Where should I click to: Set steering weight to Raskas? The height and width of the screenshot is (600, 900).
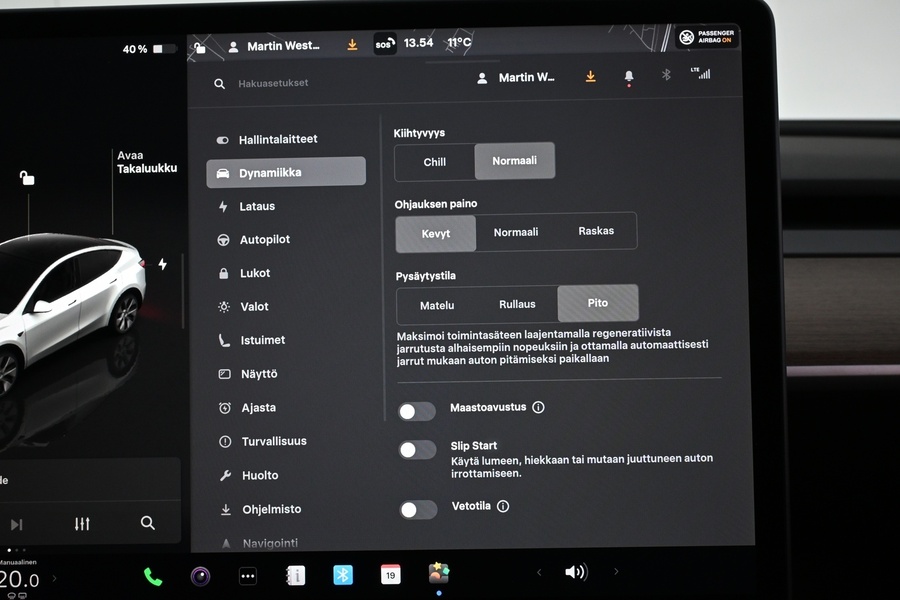point(596,231)
